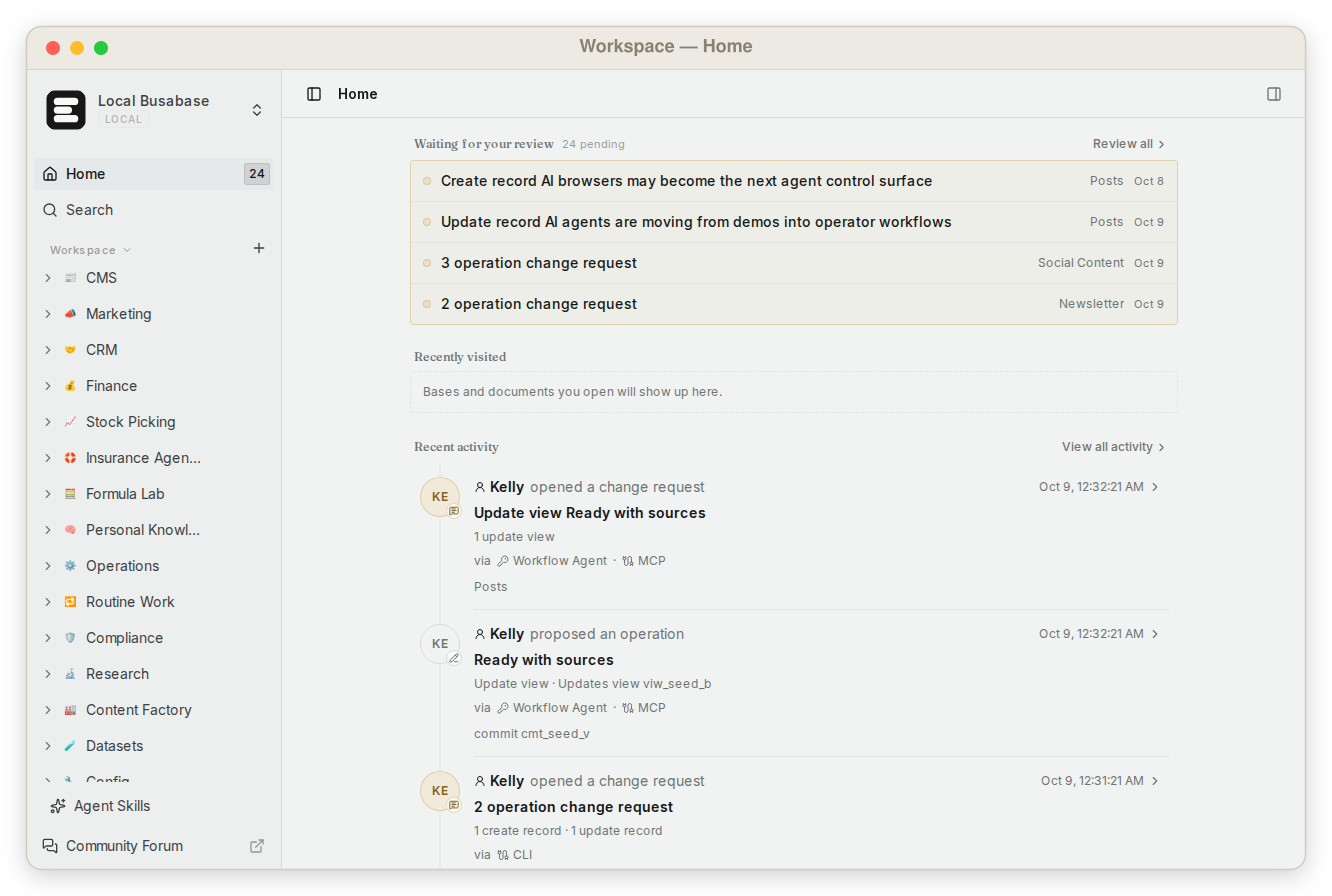Open the Ready with sources proposed operation

[544, 660]
